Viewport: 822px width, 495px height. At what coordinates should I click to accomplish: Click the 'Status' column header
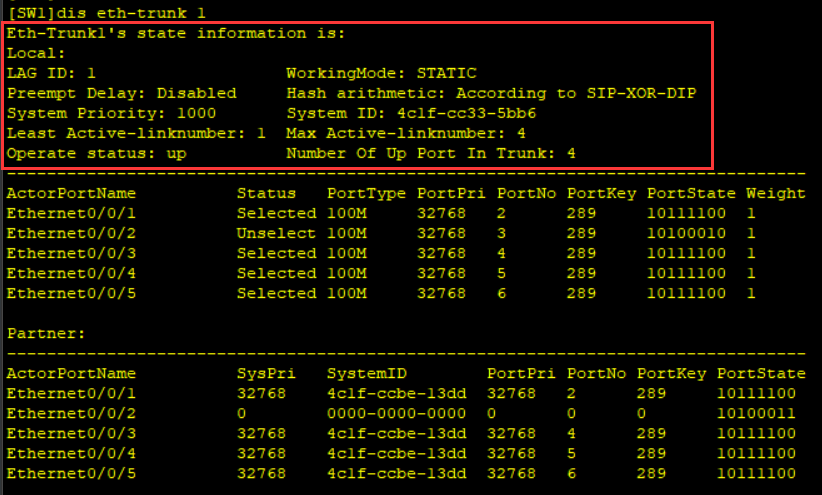(266, 193)
